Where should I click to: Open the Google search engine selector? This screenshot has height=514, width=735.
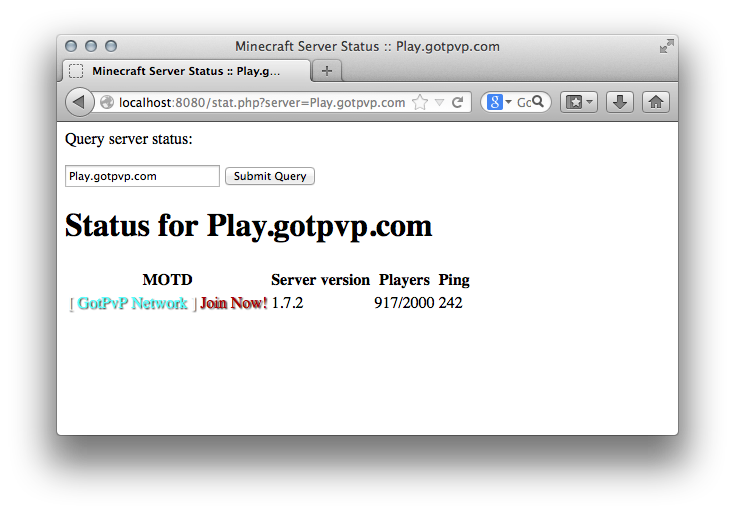pyautogui.click(x=498, y=102)
